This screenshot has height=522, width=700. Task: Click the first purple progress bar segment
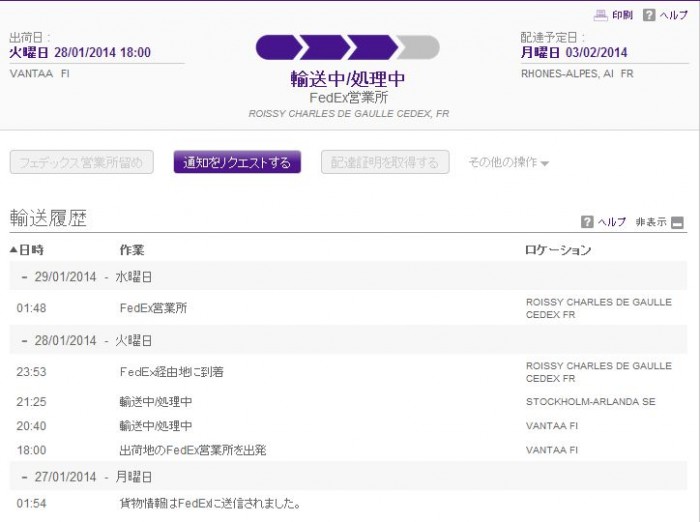(277, 47)
